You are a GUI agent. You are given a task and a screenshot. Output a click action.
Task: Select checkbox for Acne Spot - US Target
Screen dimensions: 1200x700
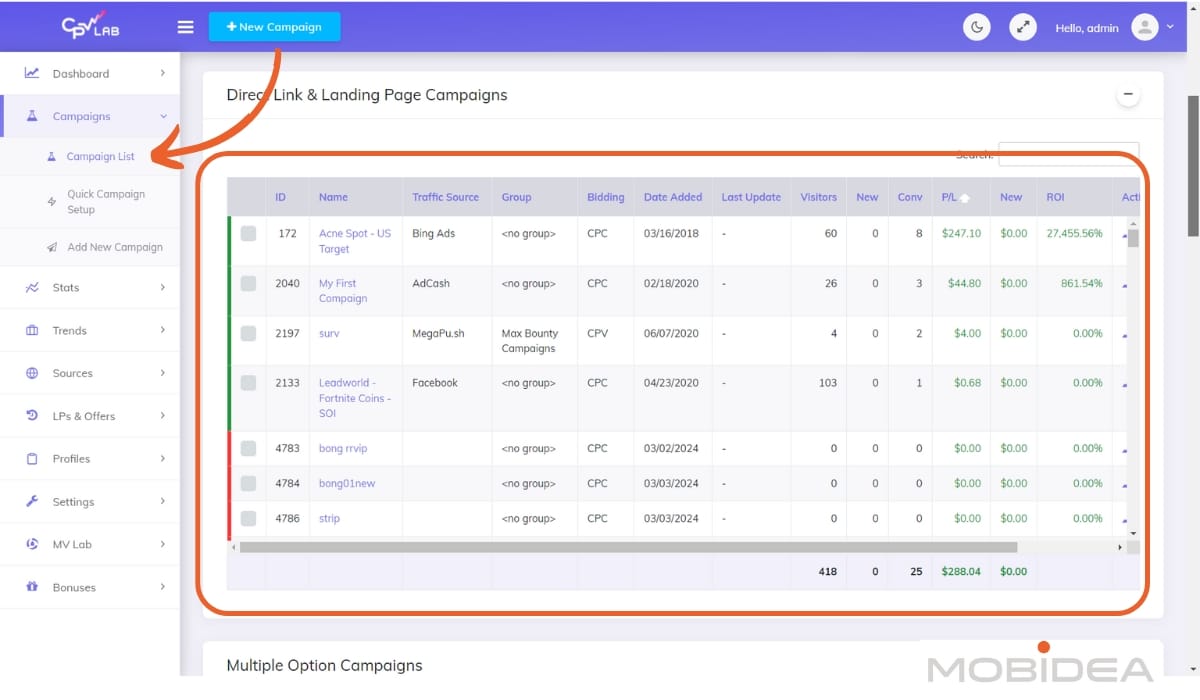pos(248,233)
